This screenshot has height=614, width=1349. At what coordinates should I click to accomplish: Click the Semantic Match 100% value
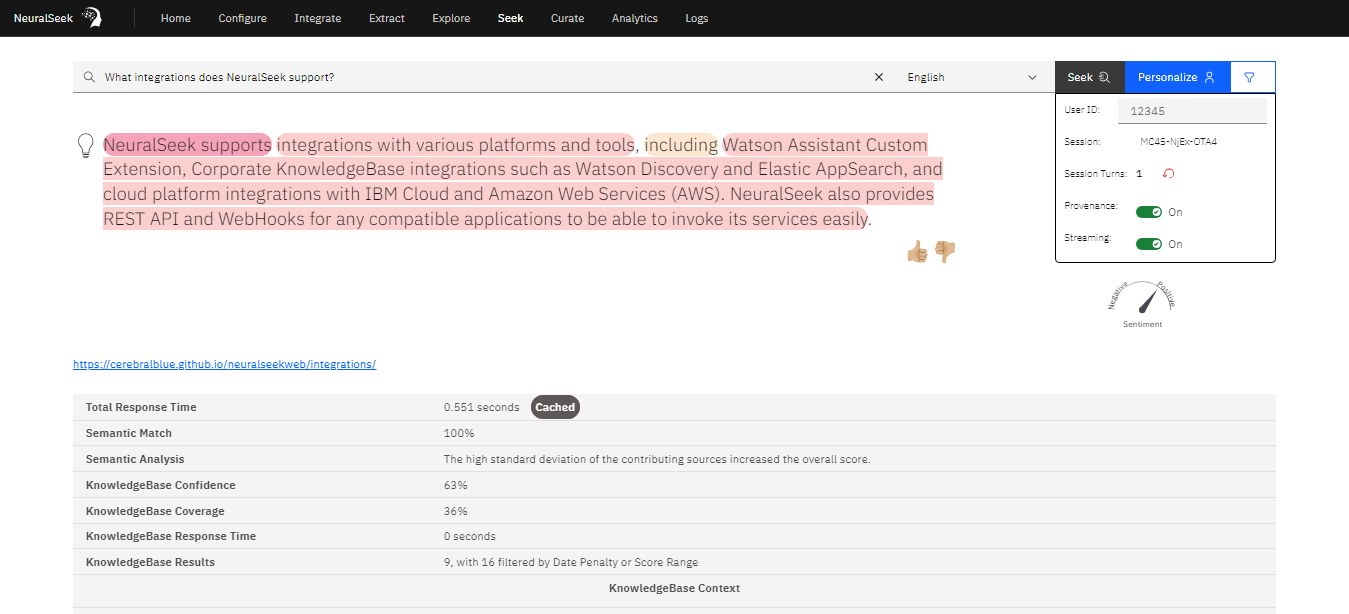(459, 433)
